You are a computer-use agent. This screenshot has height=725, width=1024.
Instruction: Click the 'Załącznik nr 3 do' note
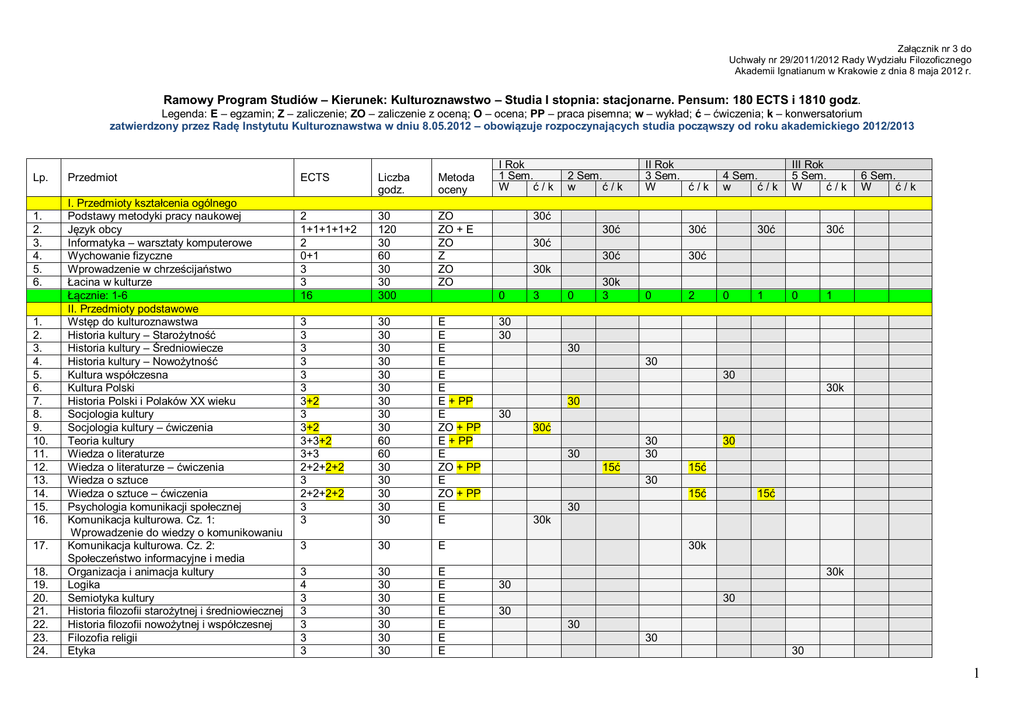[x=934, y=48]
